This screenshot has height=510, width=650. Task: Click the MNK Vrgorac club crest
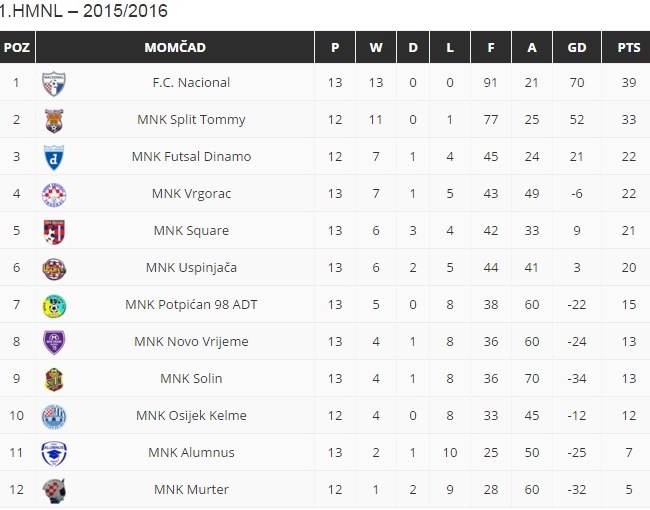coord(53,194)
